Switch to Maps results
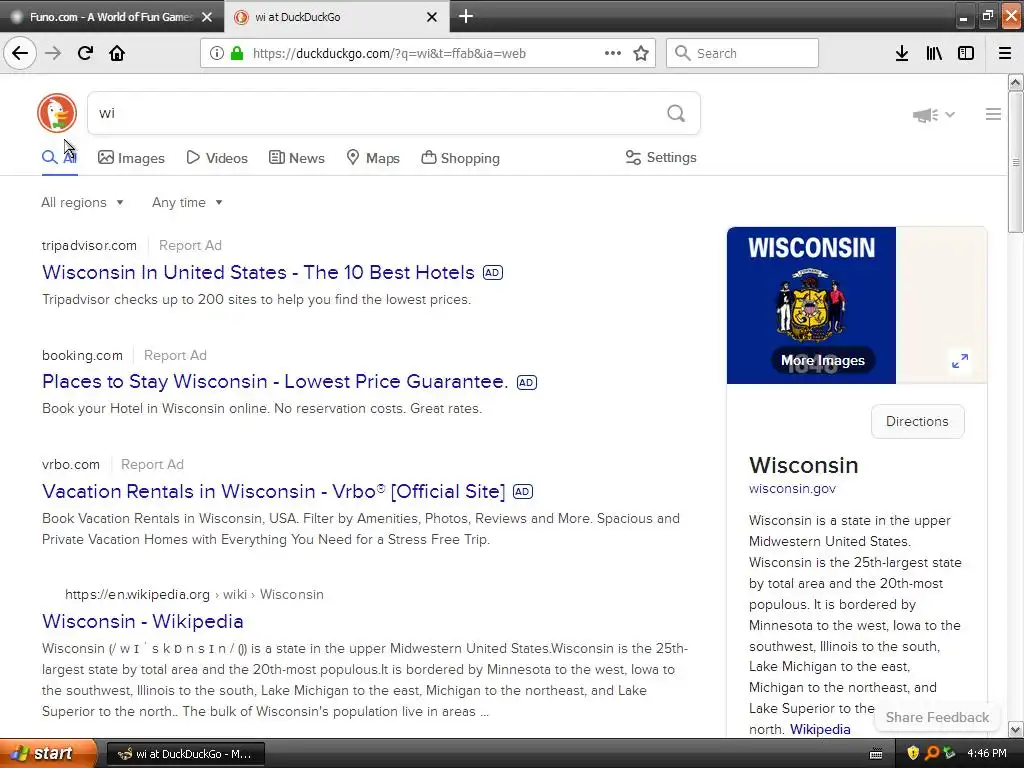This screenshot has width=1024, height=768. (x=373, y=157)
